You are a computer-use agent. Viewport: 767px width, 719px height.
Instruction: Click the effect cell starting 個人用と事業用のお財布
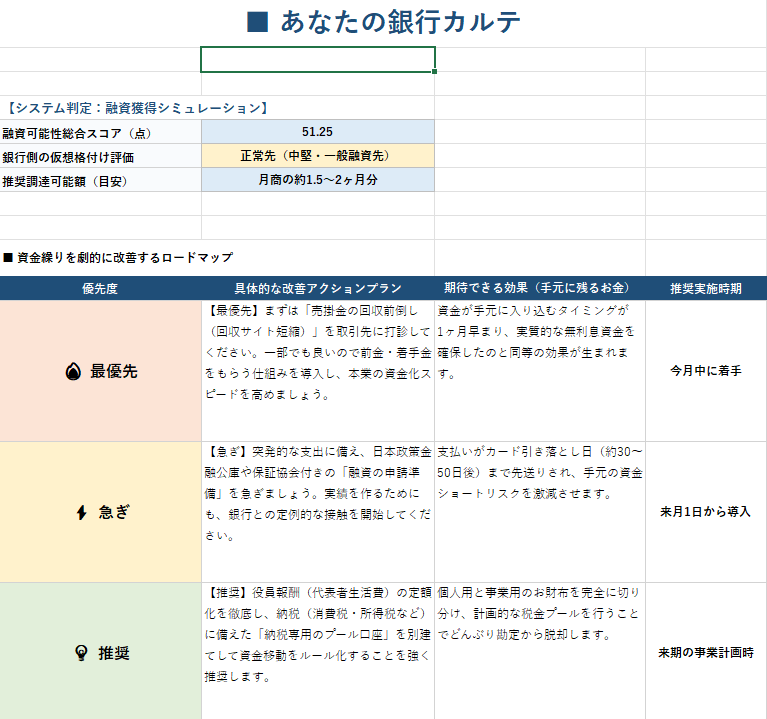pyautogui.click(x=540, y=651)
